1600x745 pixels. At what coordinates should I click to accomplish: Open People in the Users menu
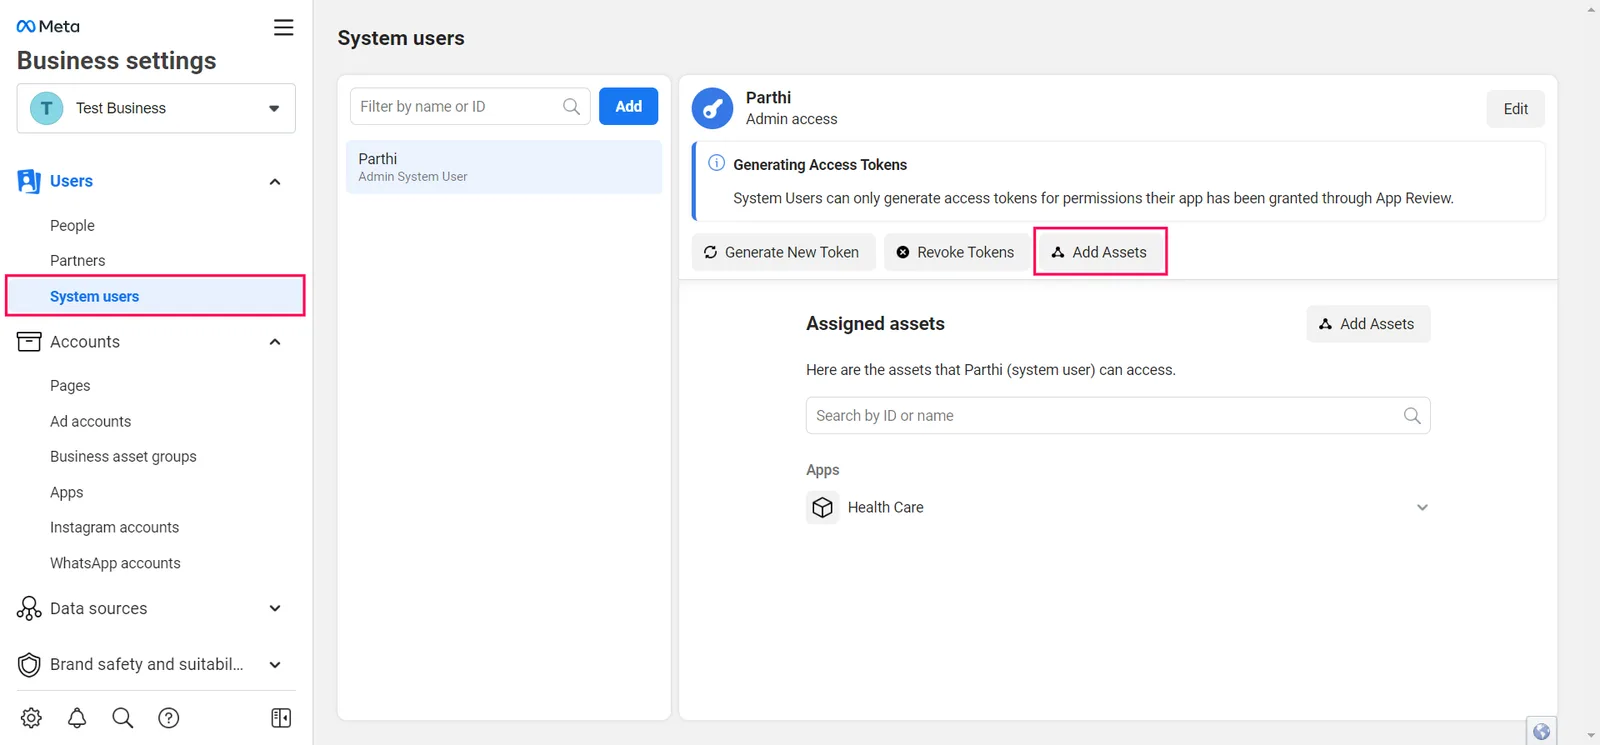click(x=72, y=226)
